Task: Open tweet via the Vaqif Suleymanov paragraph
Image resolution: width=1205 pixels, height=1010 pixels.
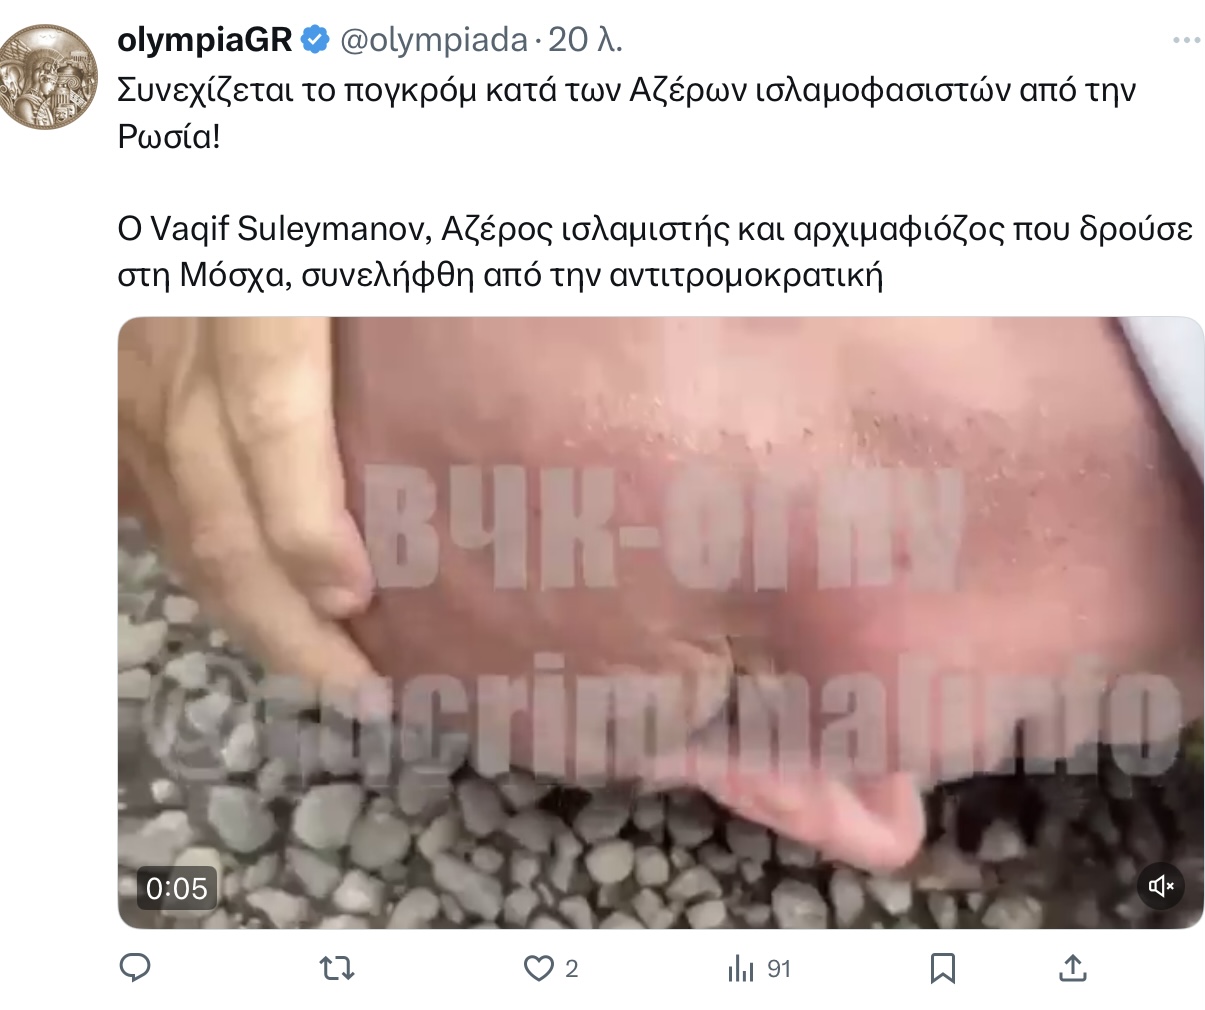Action: (655, 252)
